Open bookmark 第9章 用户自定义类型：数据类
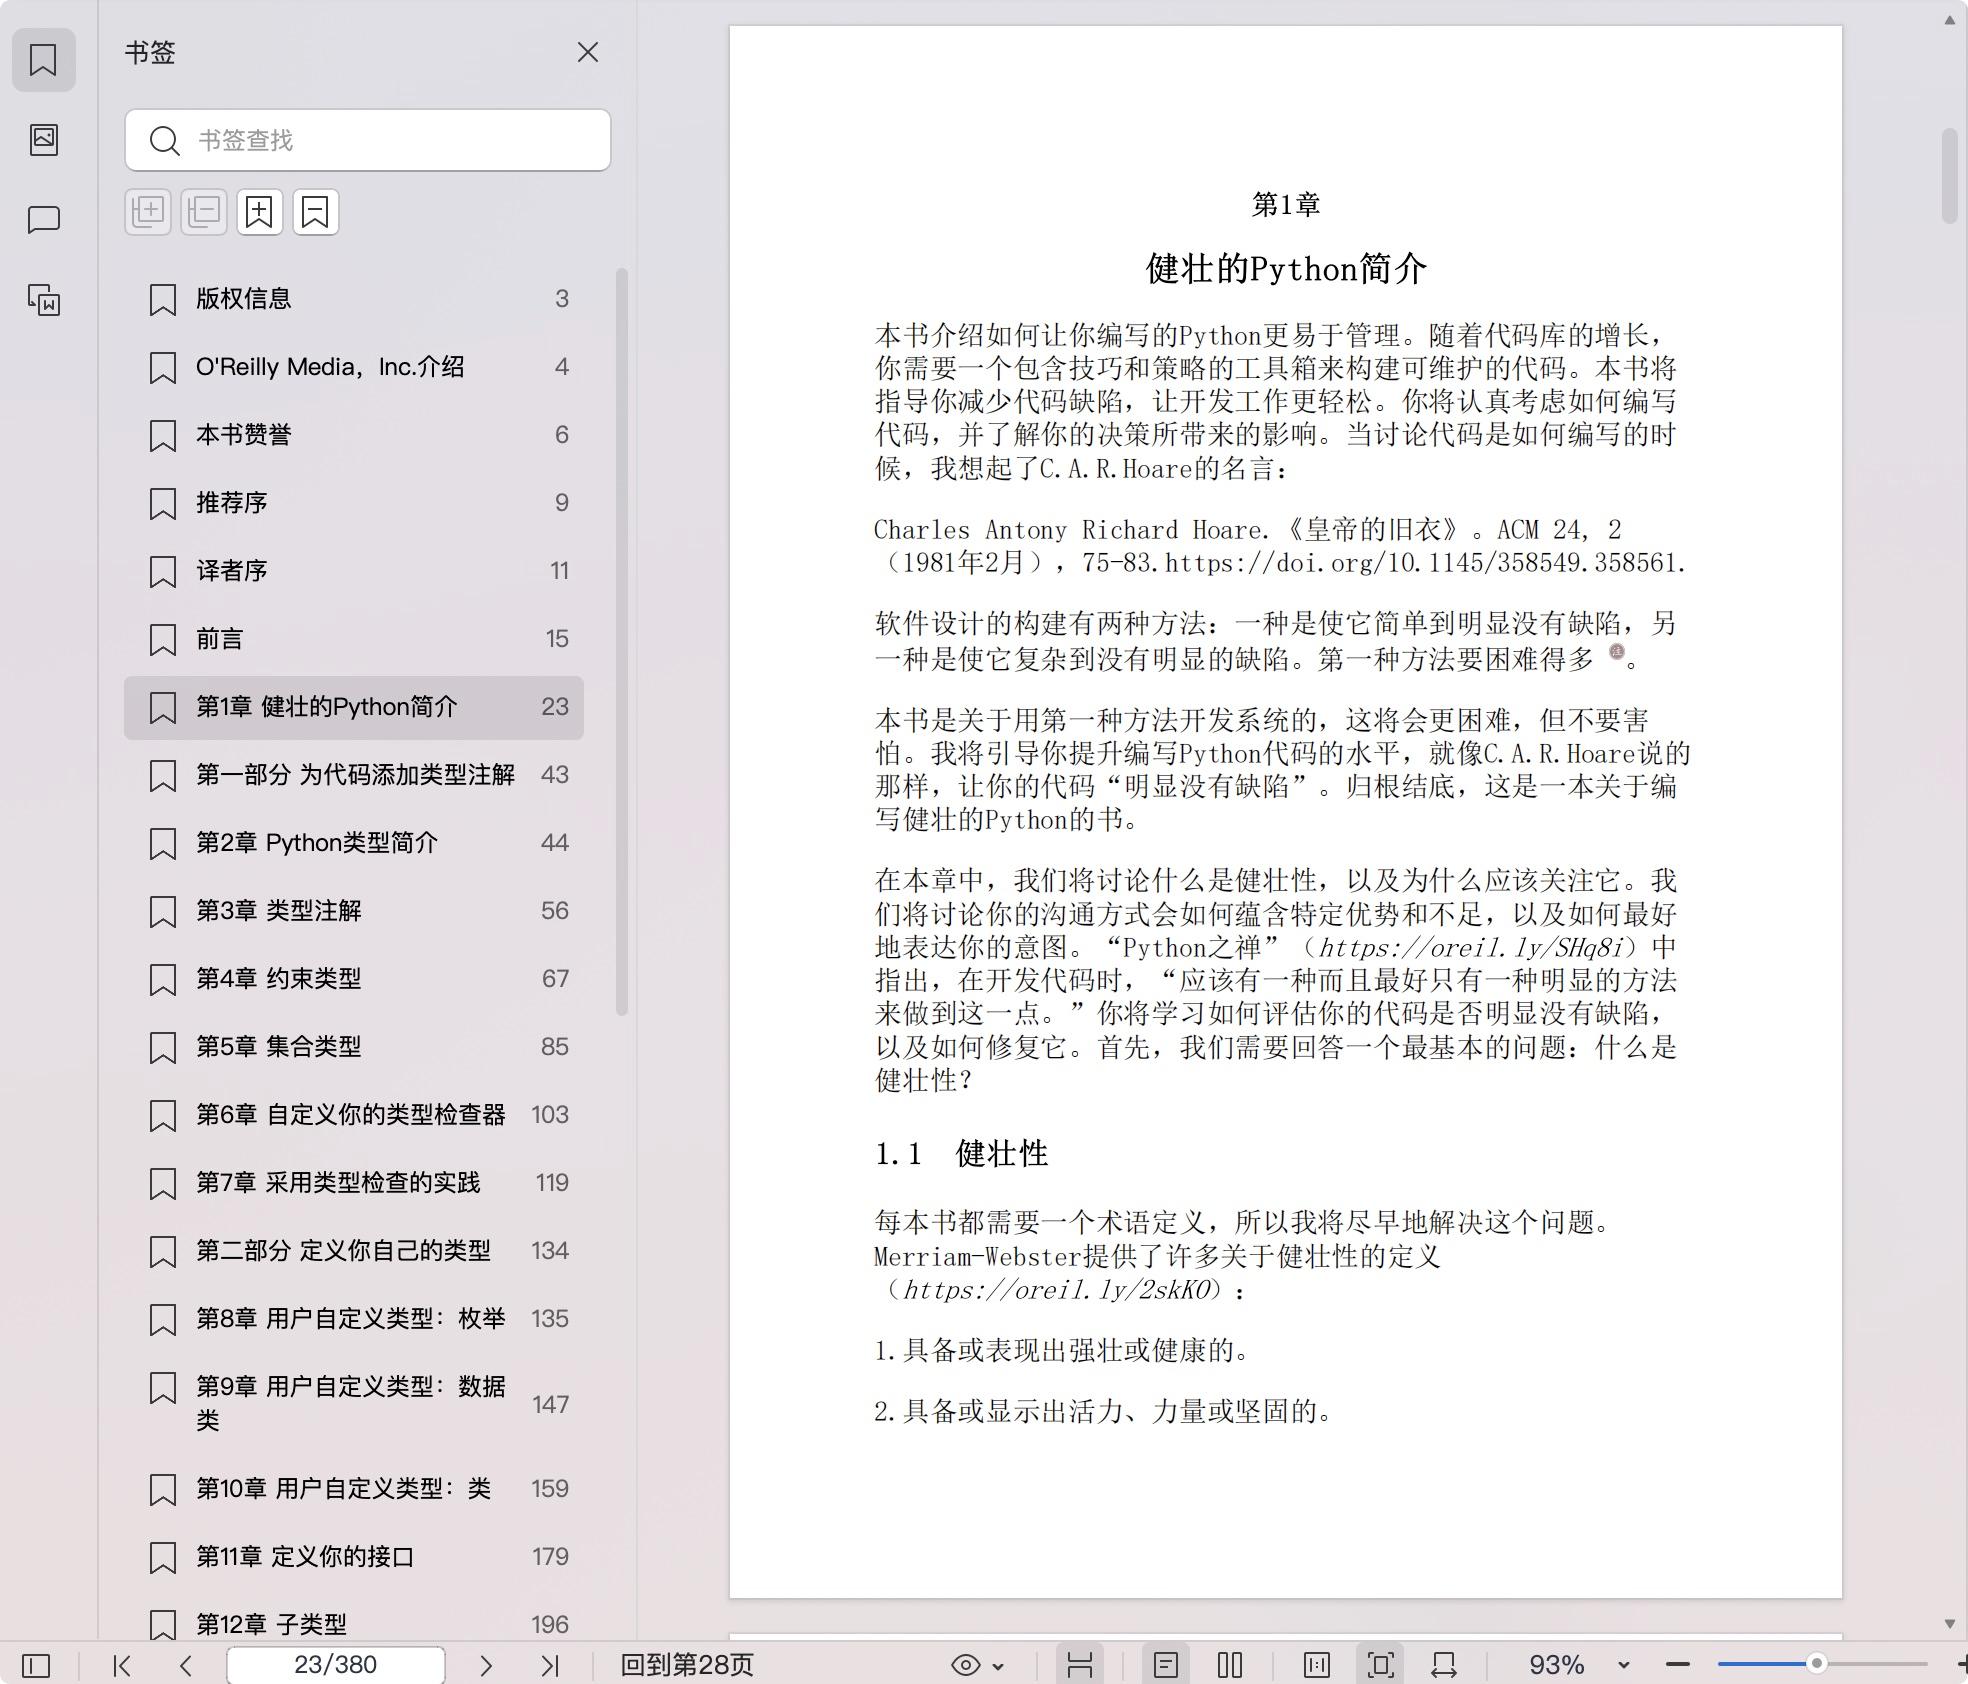 [354, 1403]
